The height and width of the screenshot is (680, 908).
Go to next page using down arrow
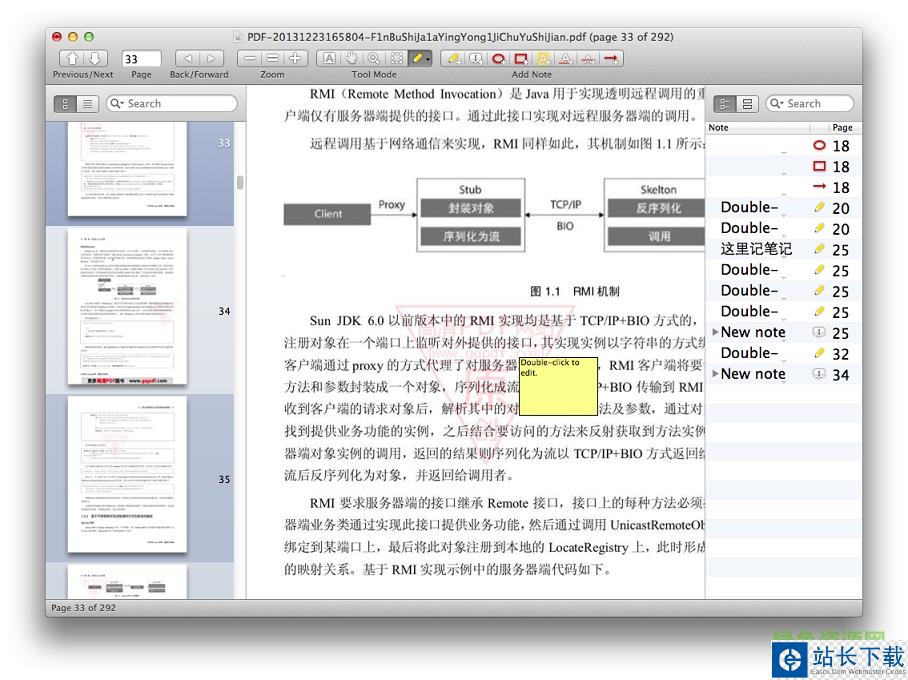(94, 59)
